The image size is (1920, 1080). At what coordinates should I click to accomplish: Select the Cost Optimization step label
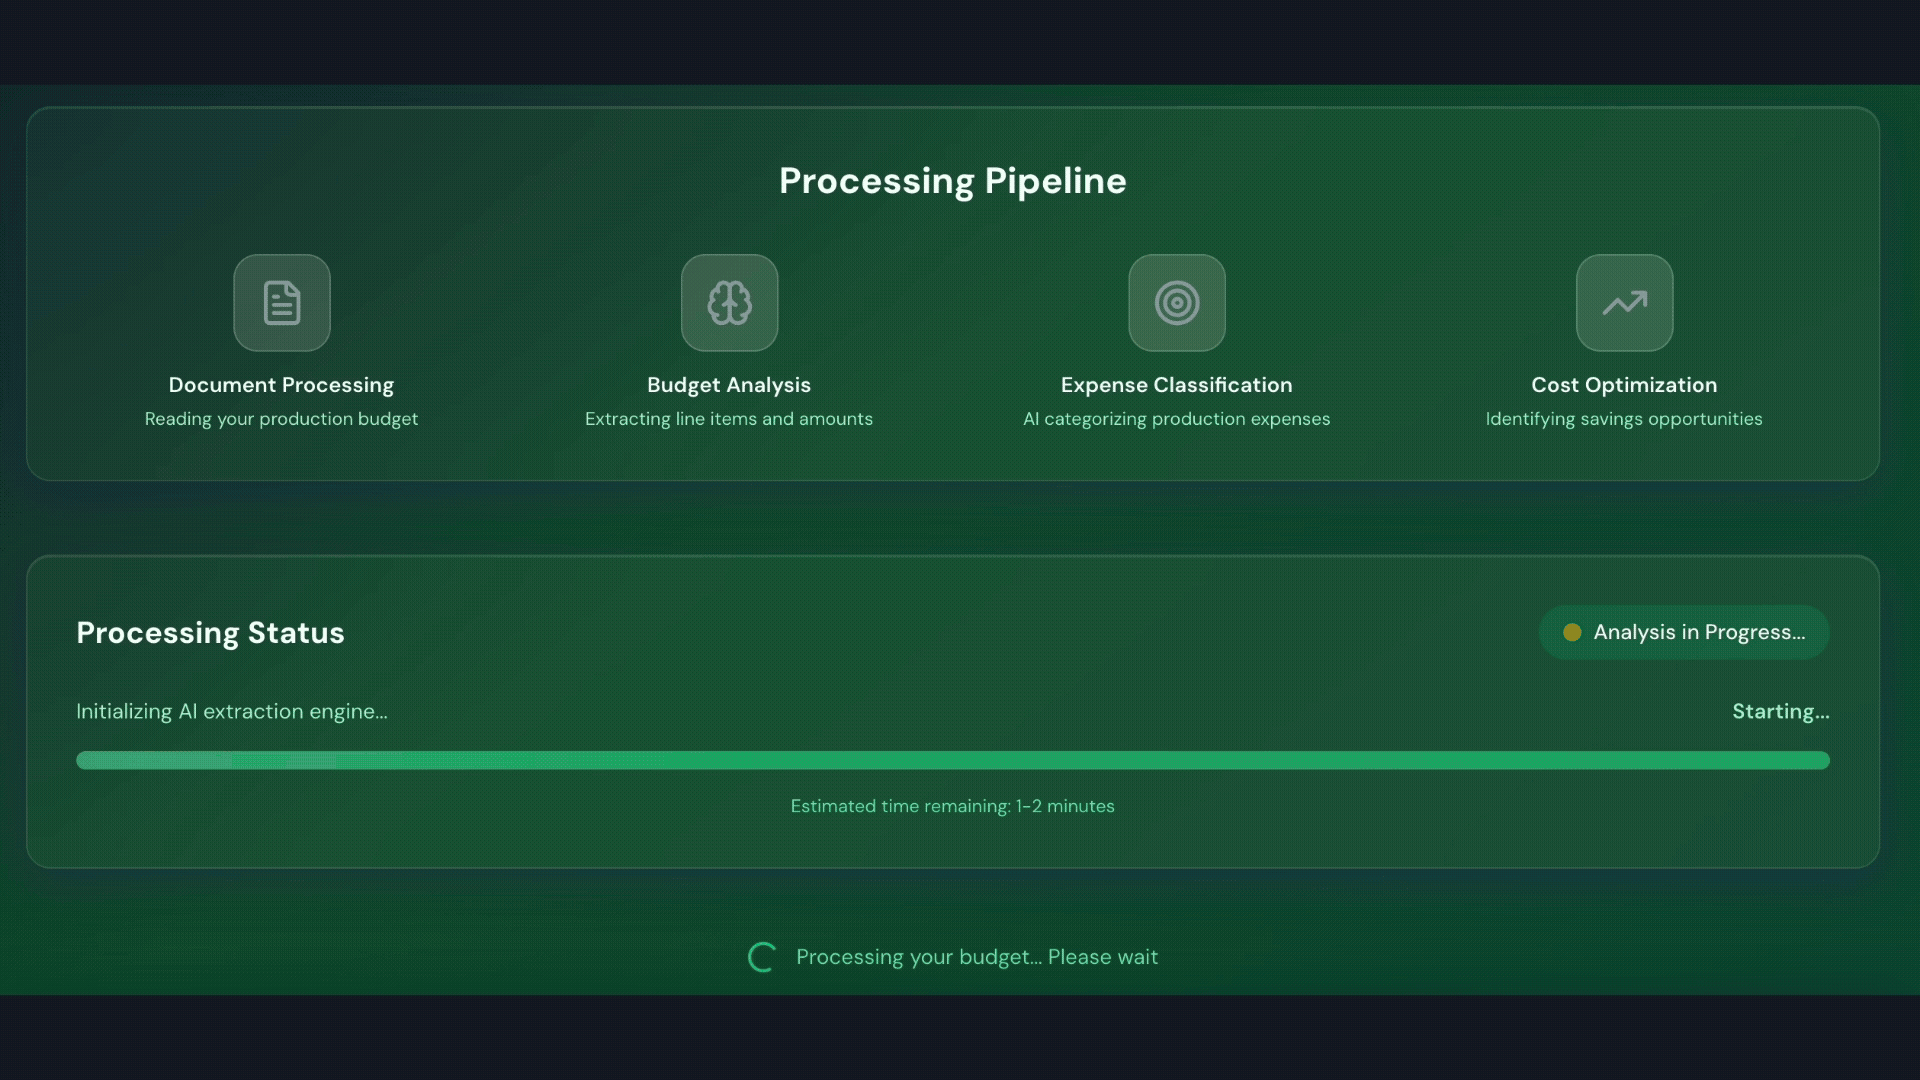[1623, 385]
